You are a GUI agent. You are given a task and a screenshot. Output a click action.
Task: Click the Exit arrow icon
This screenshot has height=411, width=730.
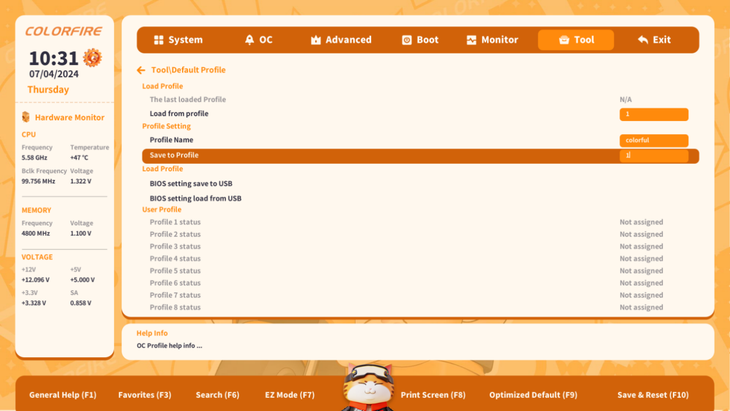click(x=642, y=40)
